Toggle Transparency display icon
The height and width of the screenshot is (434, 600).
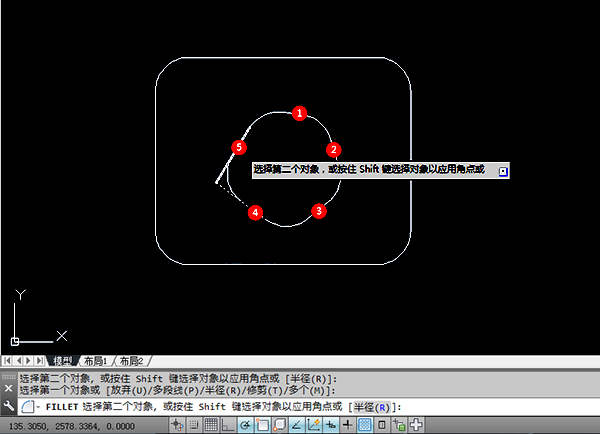pyautogui.click(x=365, y=425)
